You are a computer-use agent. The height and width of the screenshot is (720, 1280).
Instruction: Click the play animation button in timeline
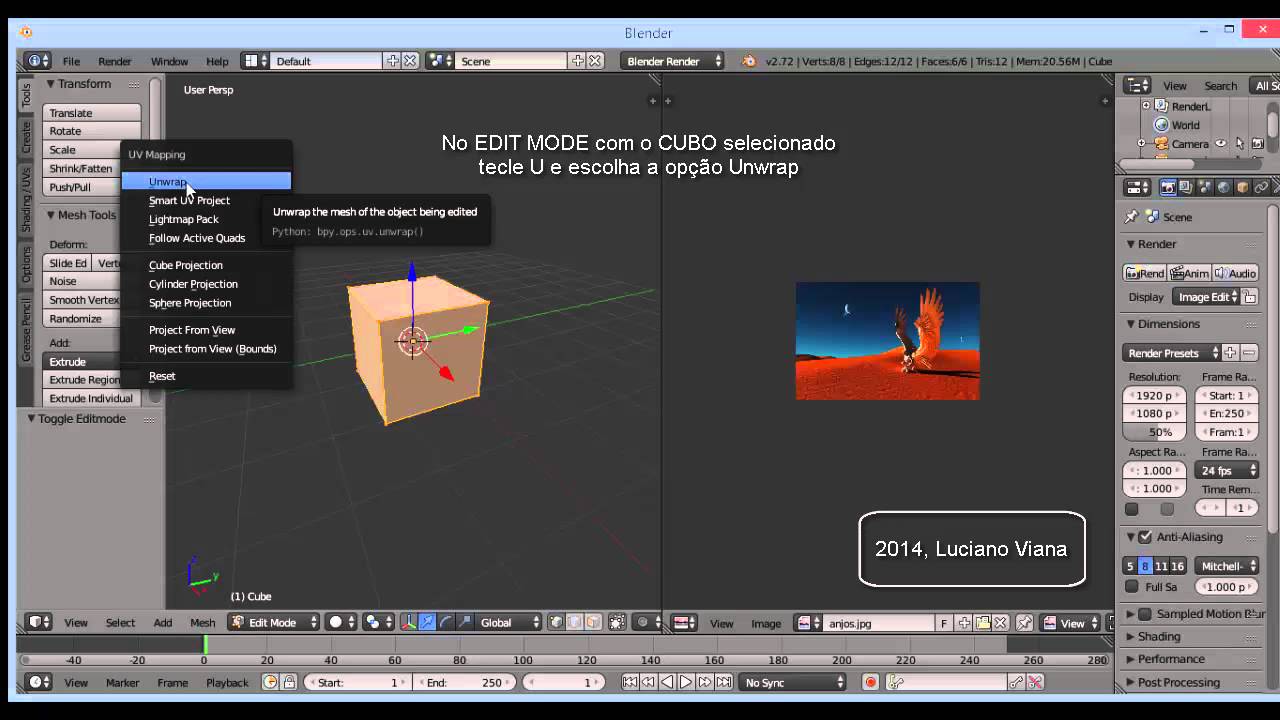(686, 682)
